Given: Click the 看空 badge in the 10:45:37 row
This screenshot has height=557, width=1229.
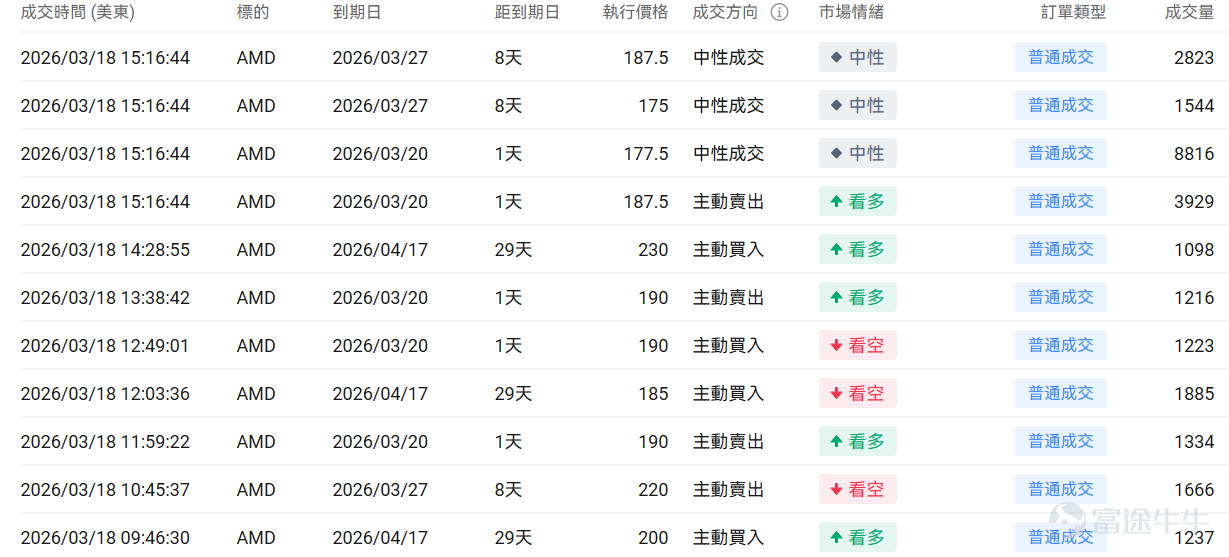Looking at the screenshot, I should click(857, 490).
